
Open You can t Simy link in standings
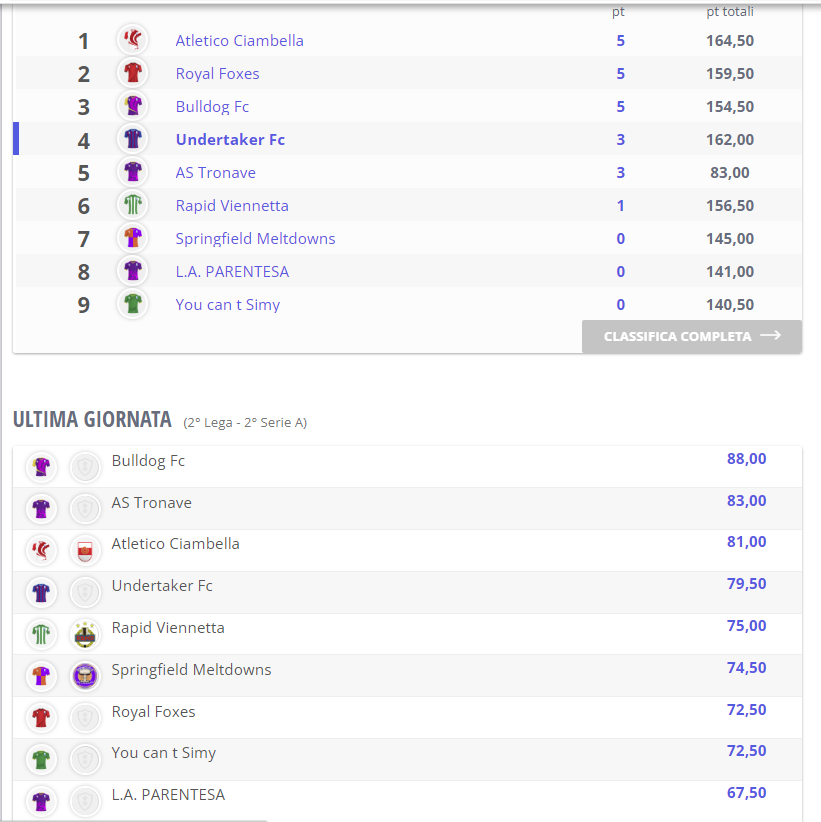click(228, 305)
